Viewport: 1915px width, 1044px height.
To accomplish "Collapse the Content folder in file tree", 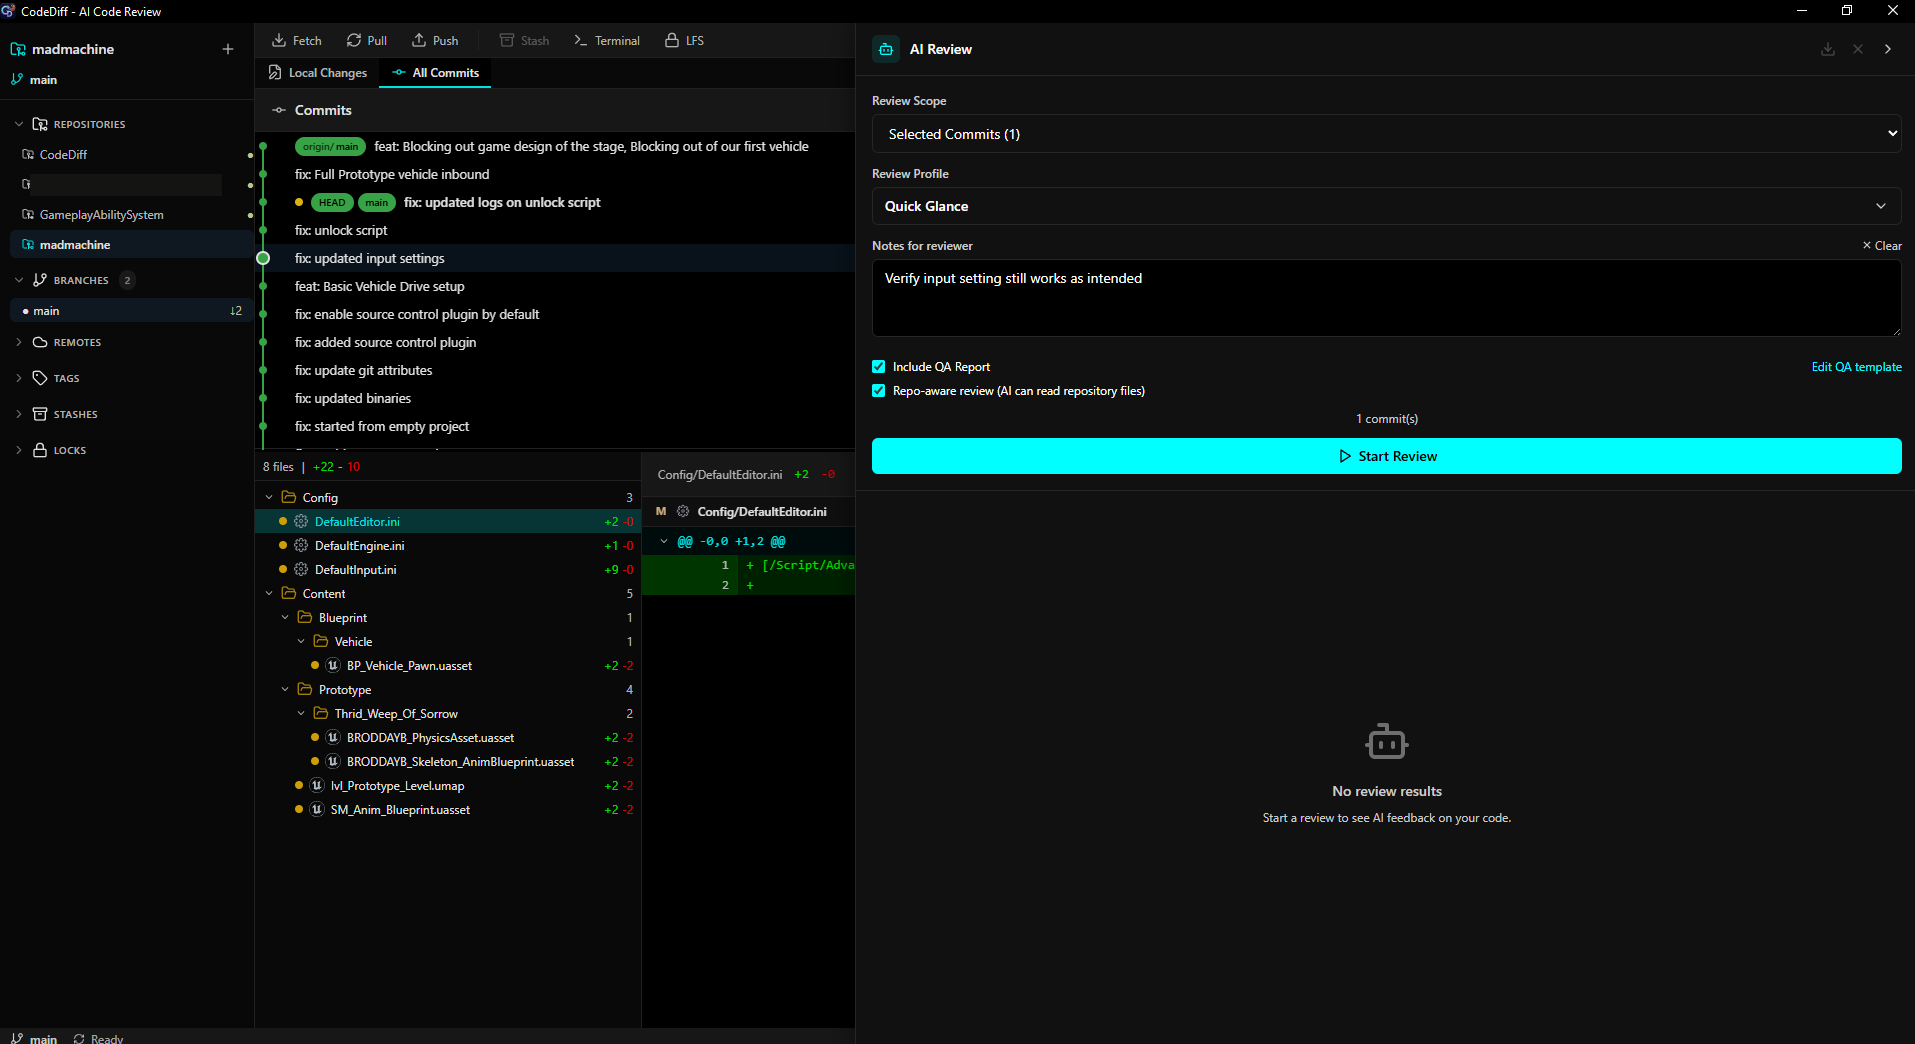I will [269, 593].
